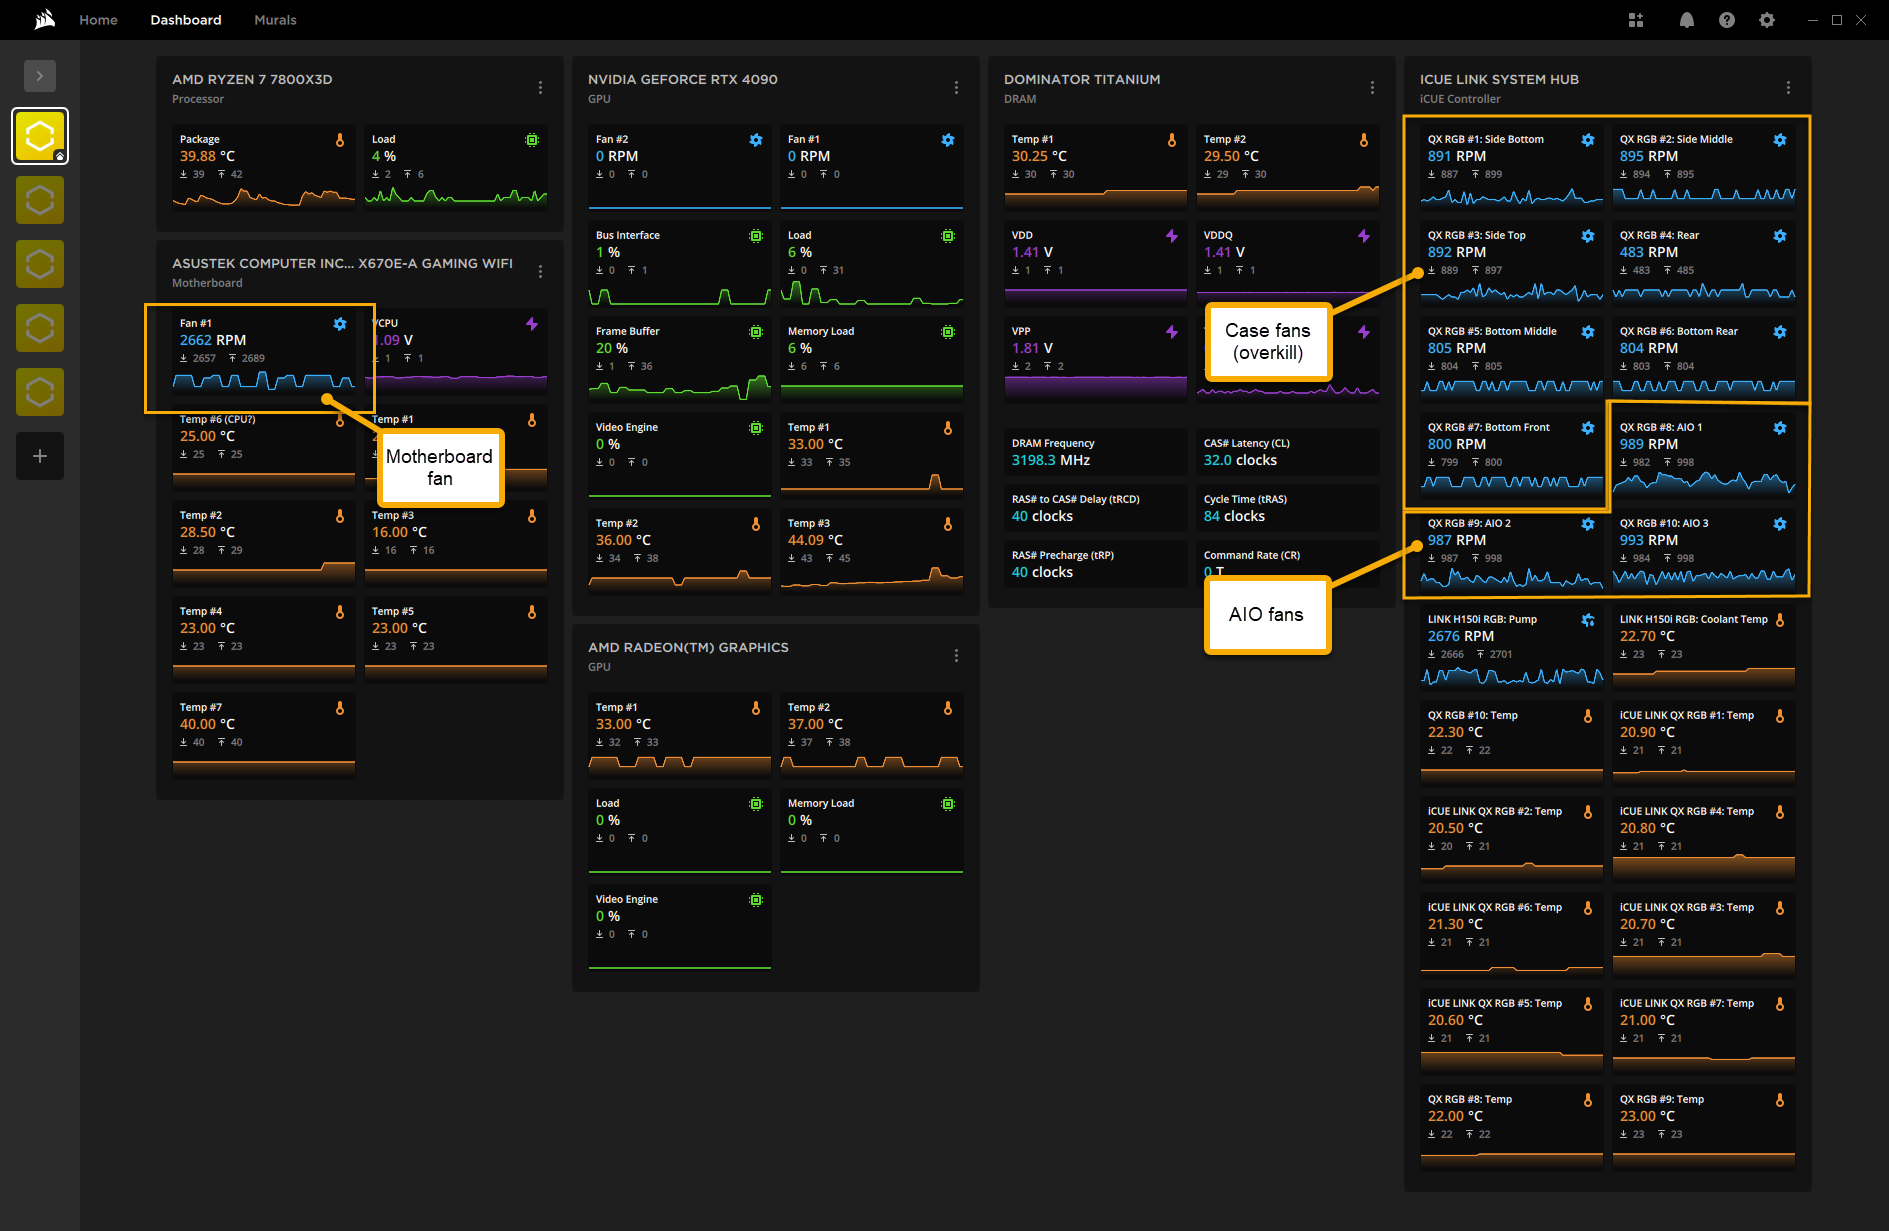This screenshot has height=1231, width=1889.
Task: Click chip icon on Frame Buffer tile
Action: [x=756, y=332]
